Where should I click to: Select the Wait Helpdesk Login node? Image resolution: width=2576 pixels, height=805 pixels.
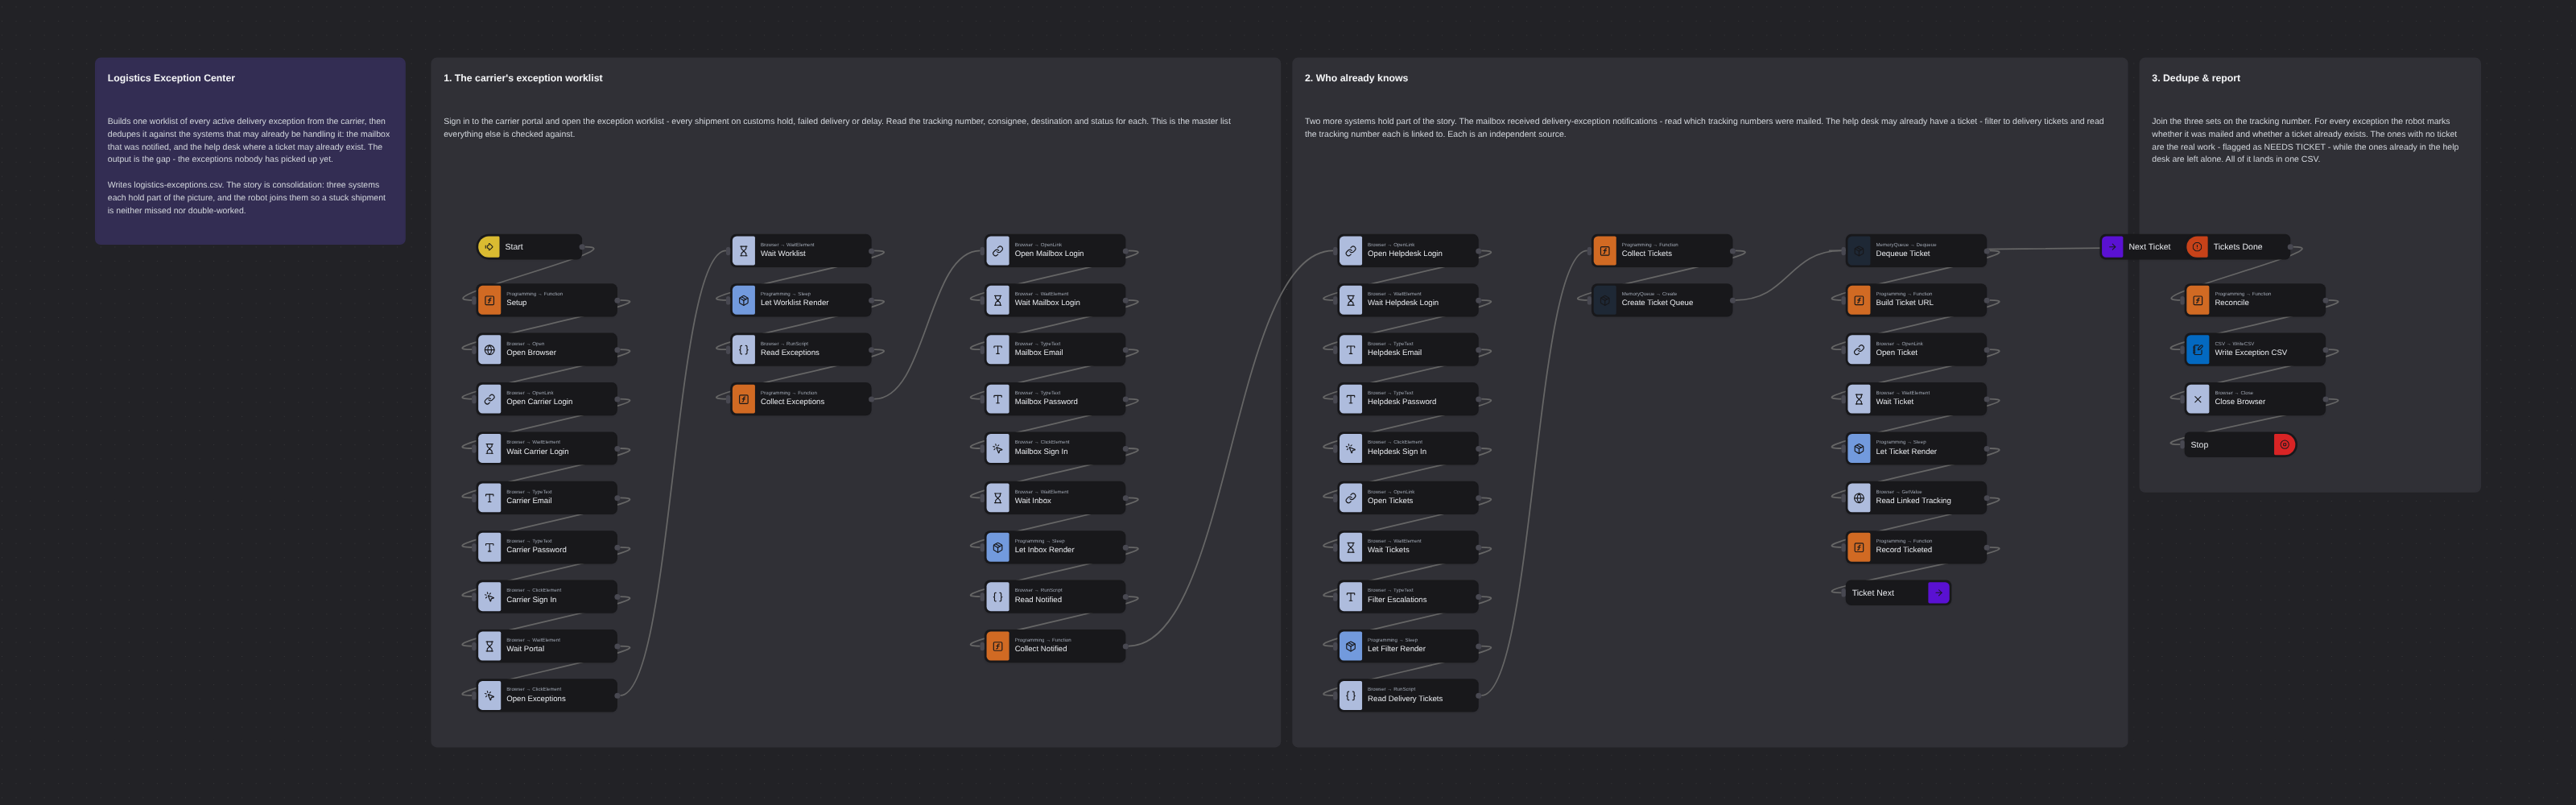coord(1408,300)
